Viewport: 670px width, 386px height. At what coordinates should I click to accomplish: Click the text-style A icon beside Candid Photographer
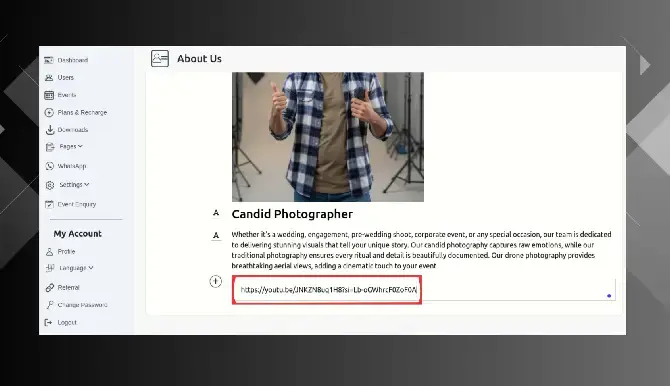216,213
